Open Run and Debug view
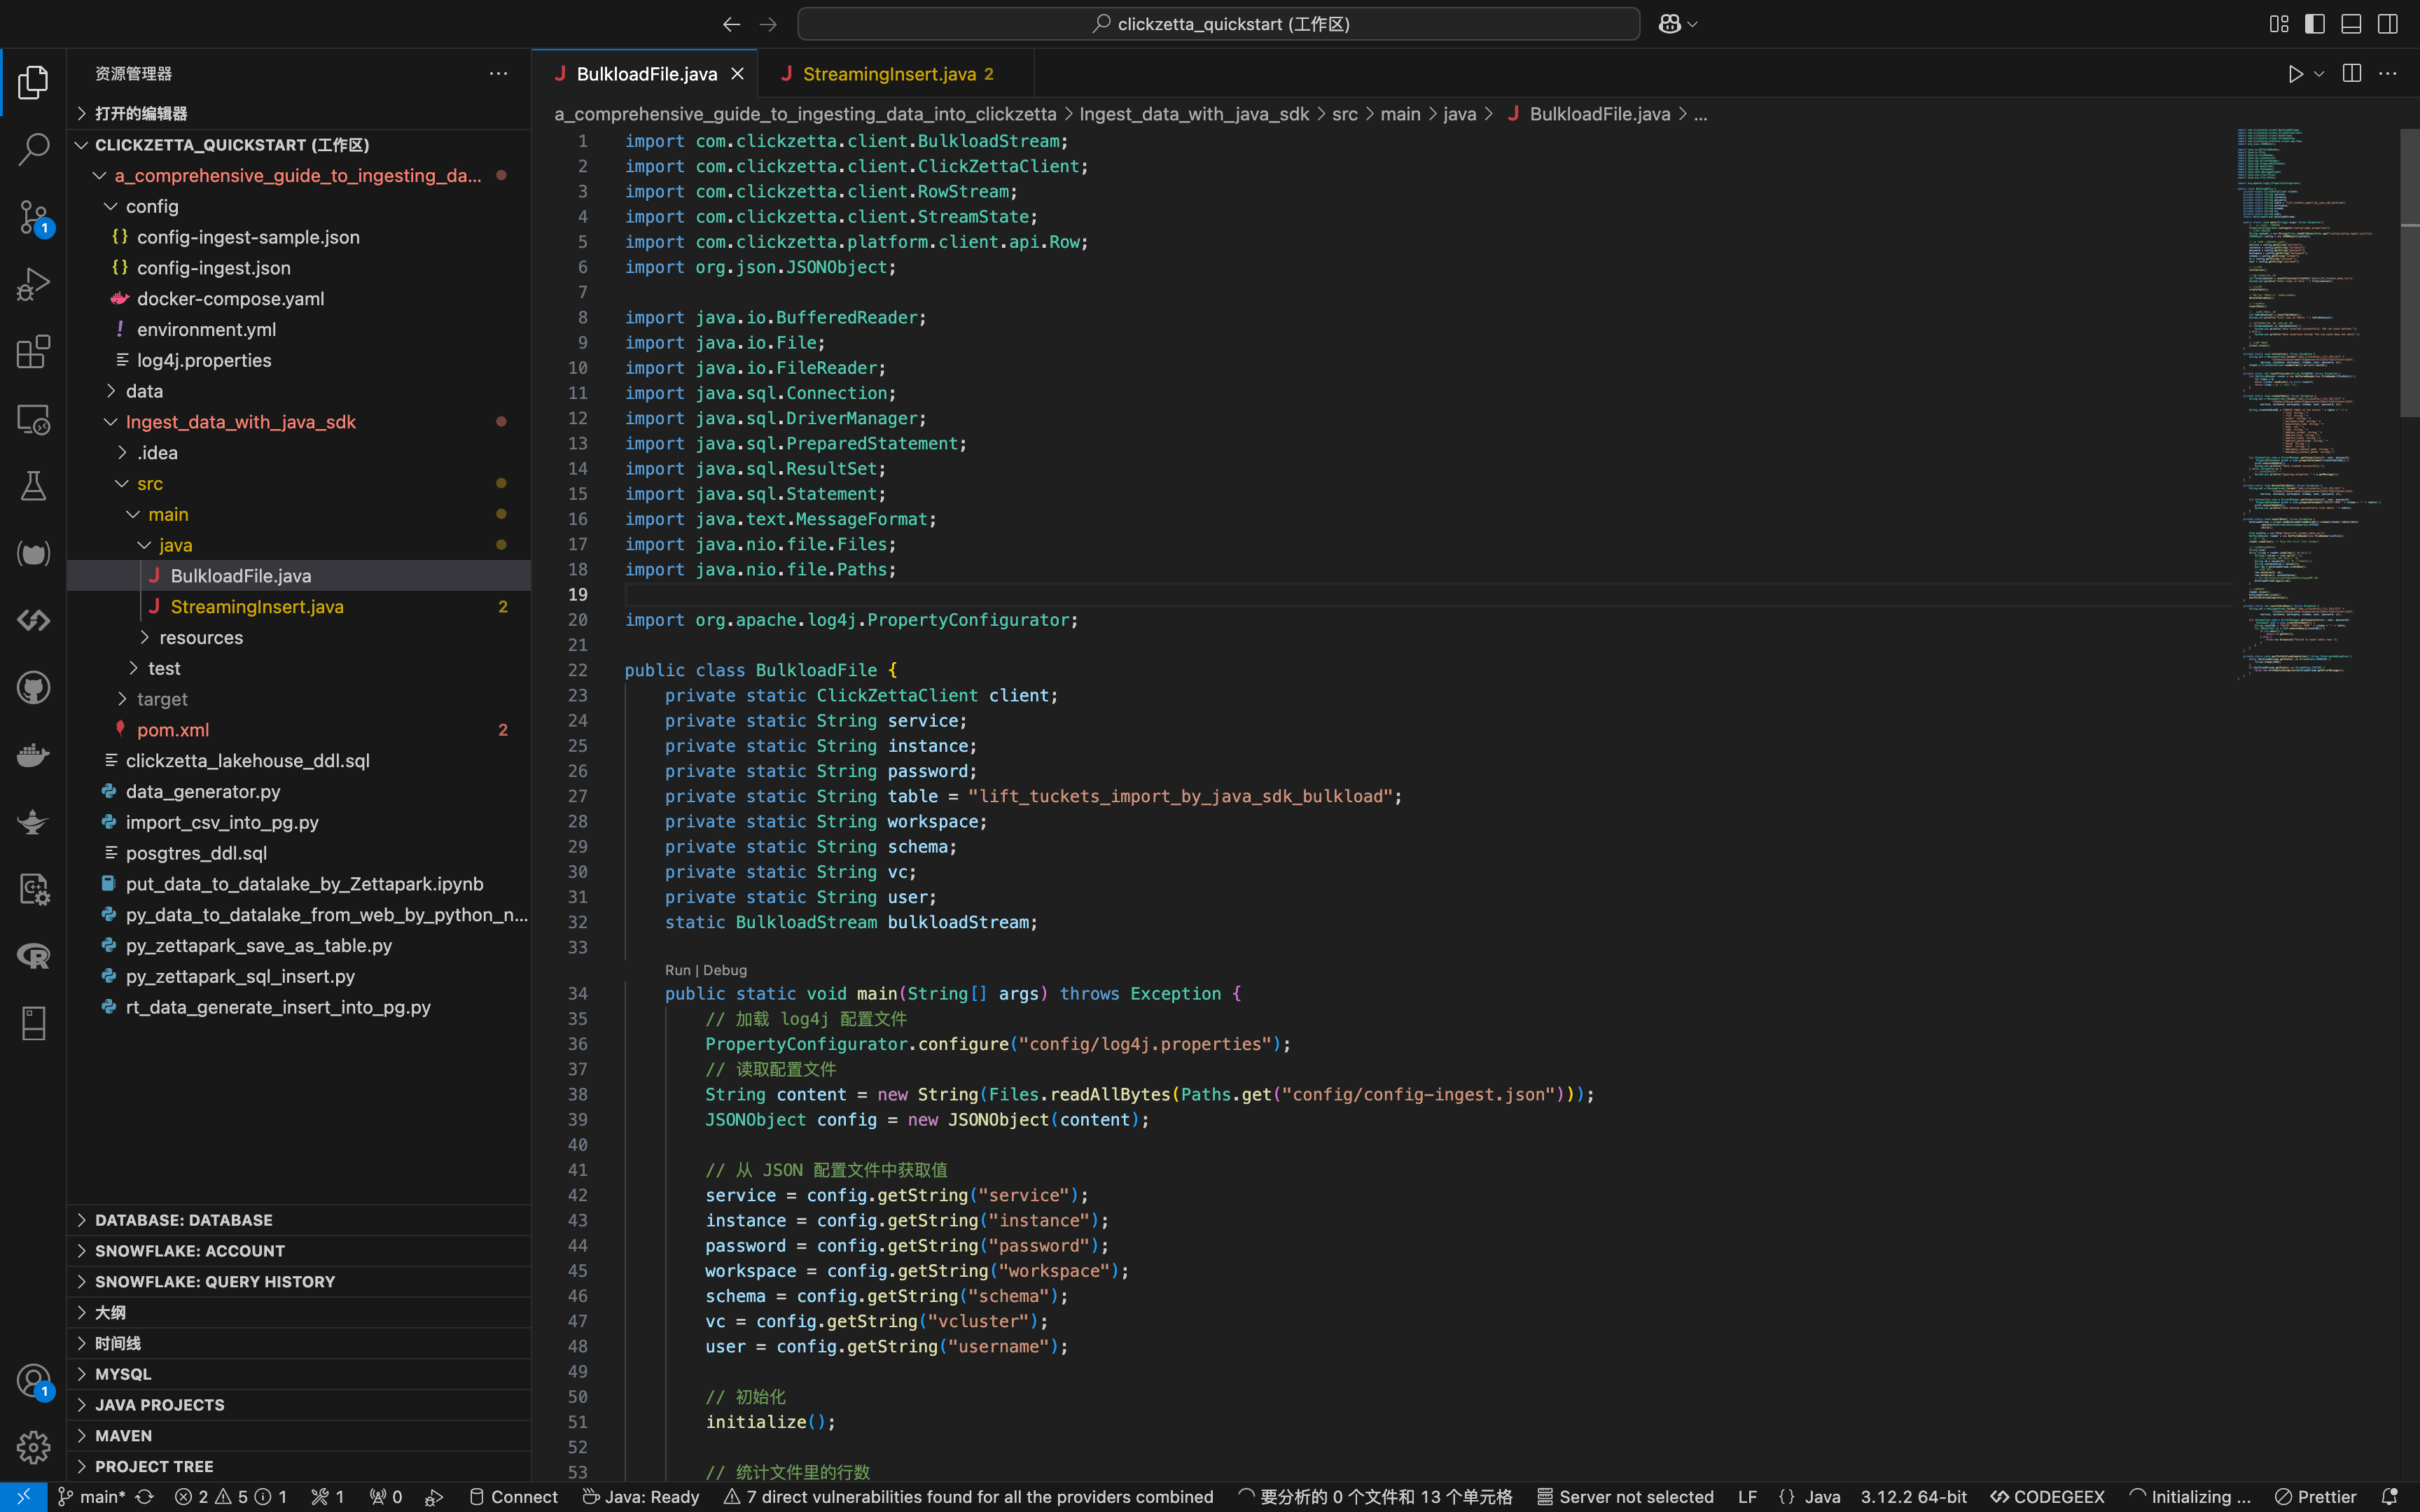This screenshot has width=2420, height=1512. 33,285
